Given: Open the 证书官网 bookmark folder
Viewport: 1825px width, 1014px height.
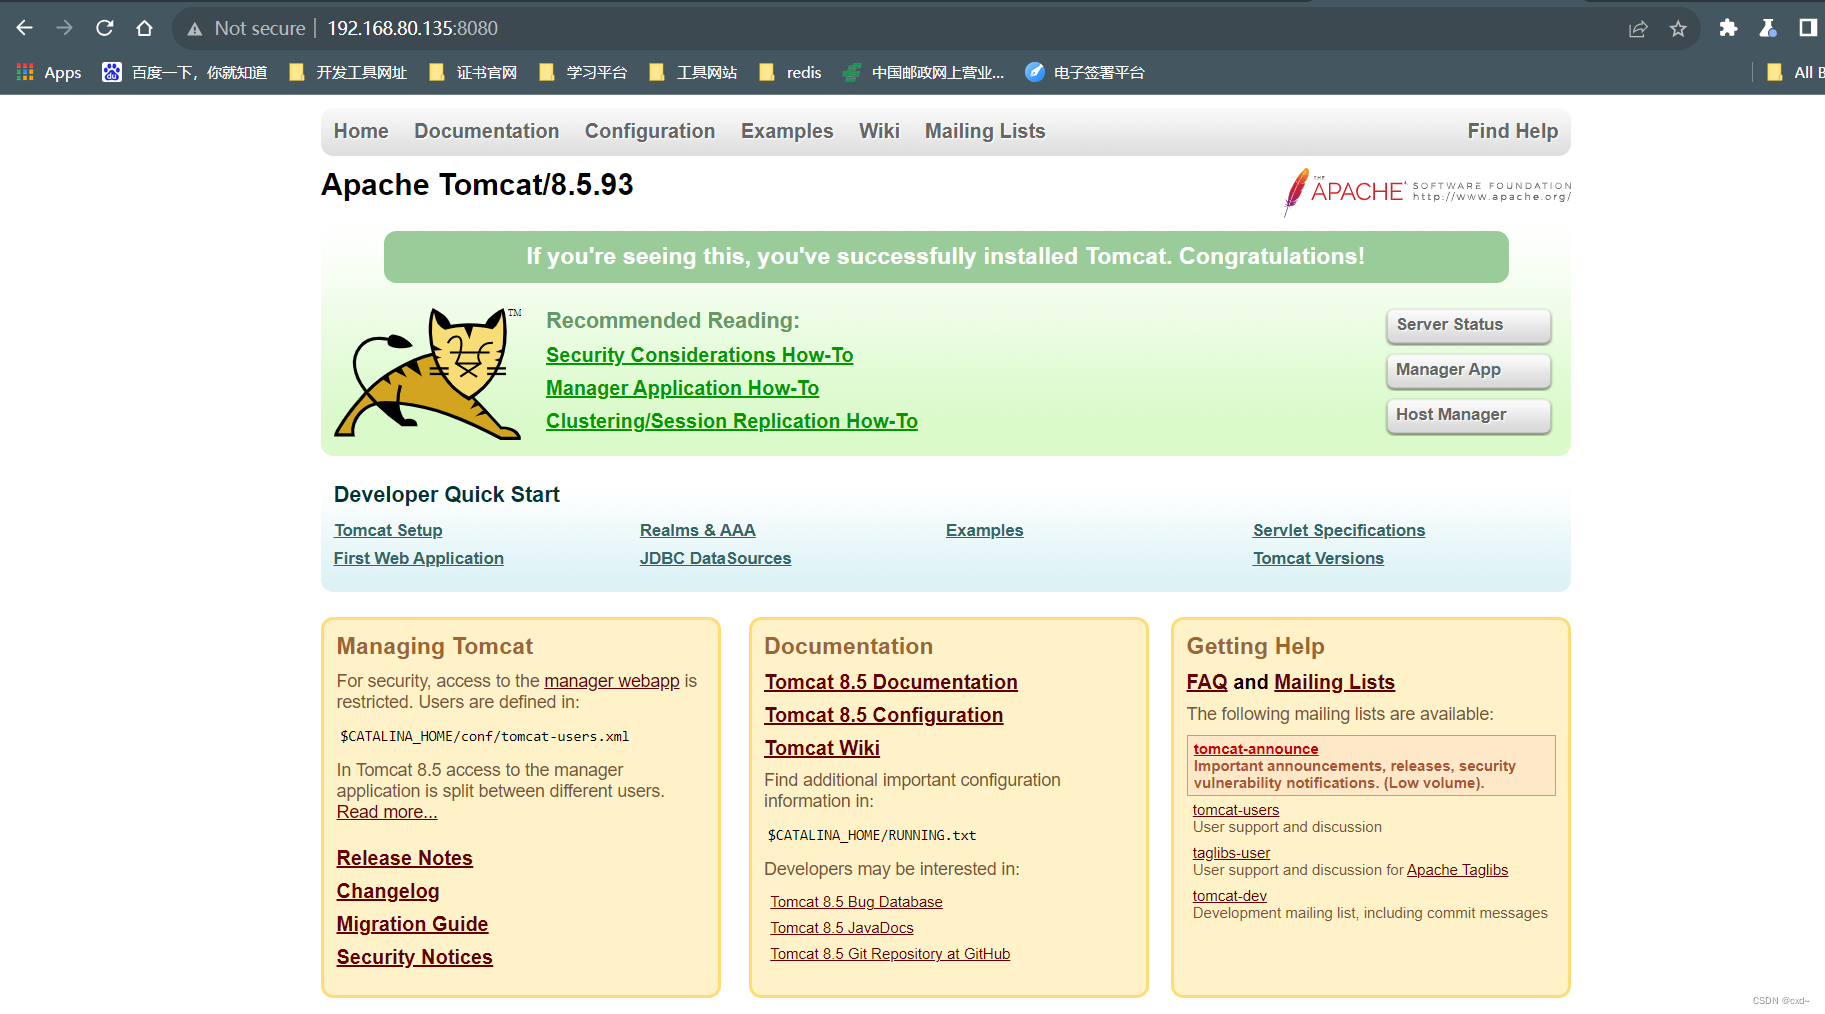Looking at the screenshot, I should coord(473,72).
